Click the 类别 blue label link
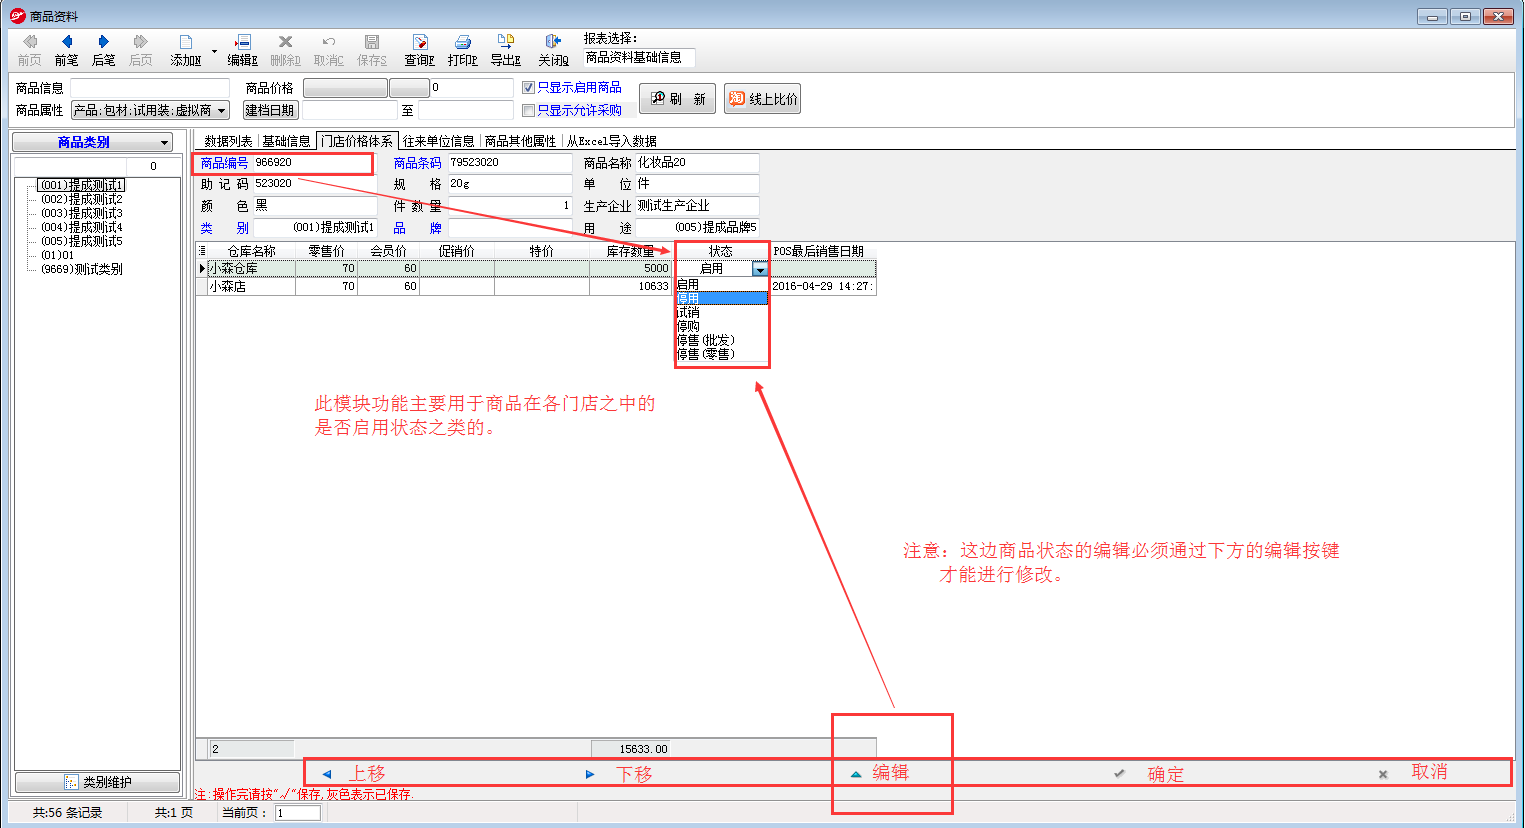Image resolution: width=1525 pixels, height=828 pixels. pyautogui.click(x=224, y=228)
